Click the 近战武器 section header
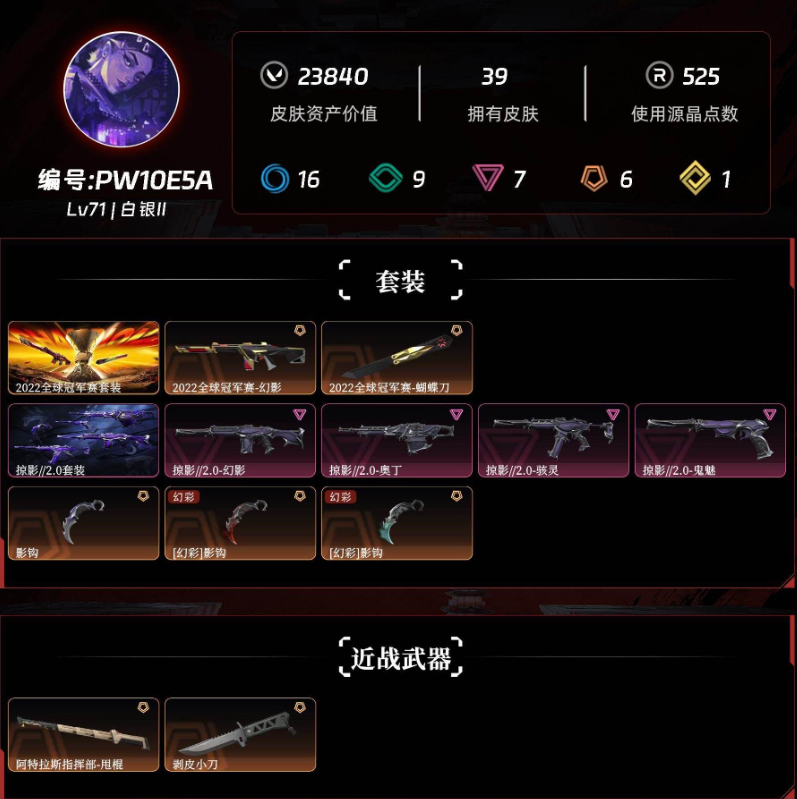The image size is (797, 799). point(401,657)
